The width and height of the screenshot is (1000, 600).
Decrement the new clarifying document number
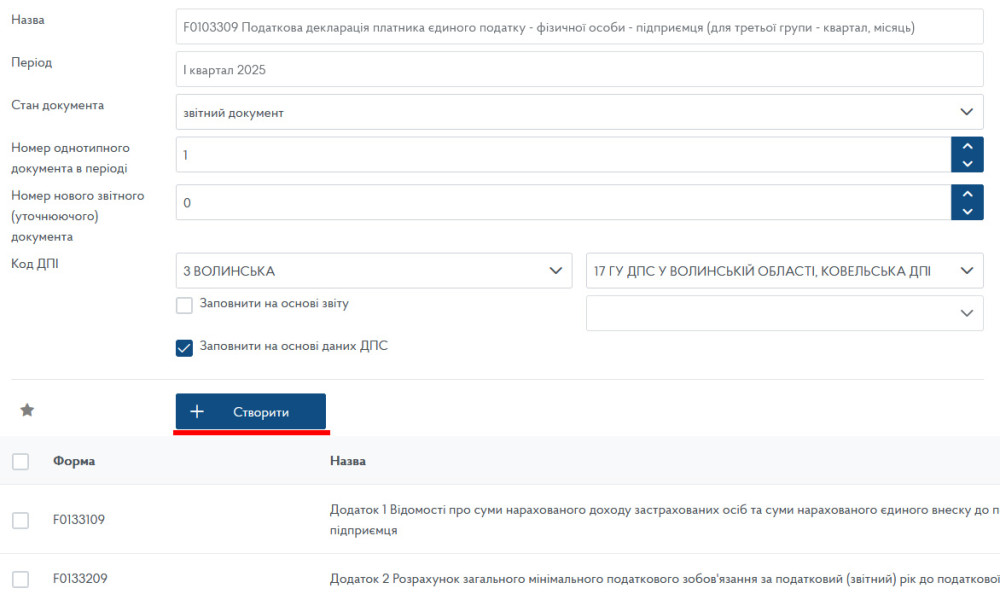coord(966,211)
